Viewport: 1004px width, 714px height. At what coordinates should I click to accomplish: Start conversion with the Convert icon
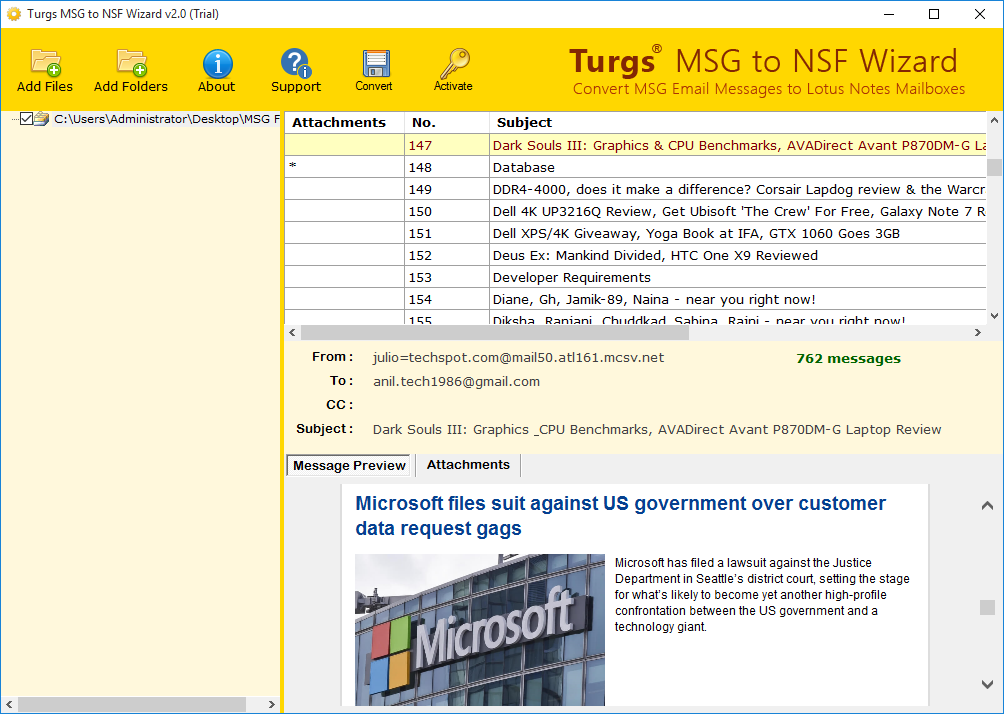(x=374, y=70)
